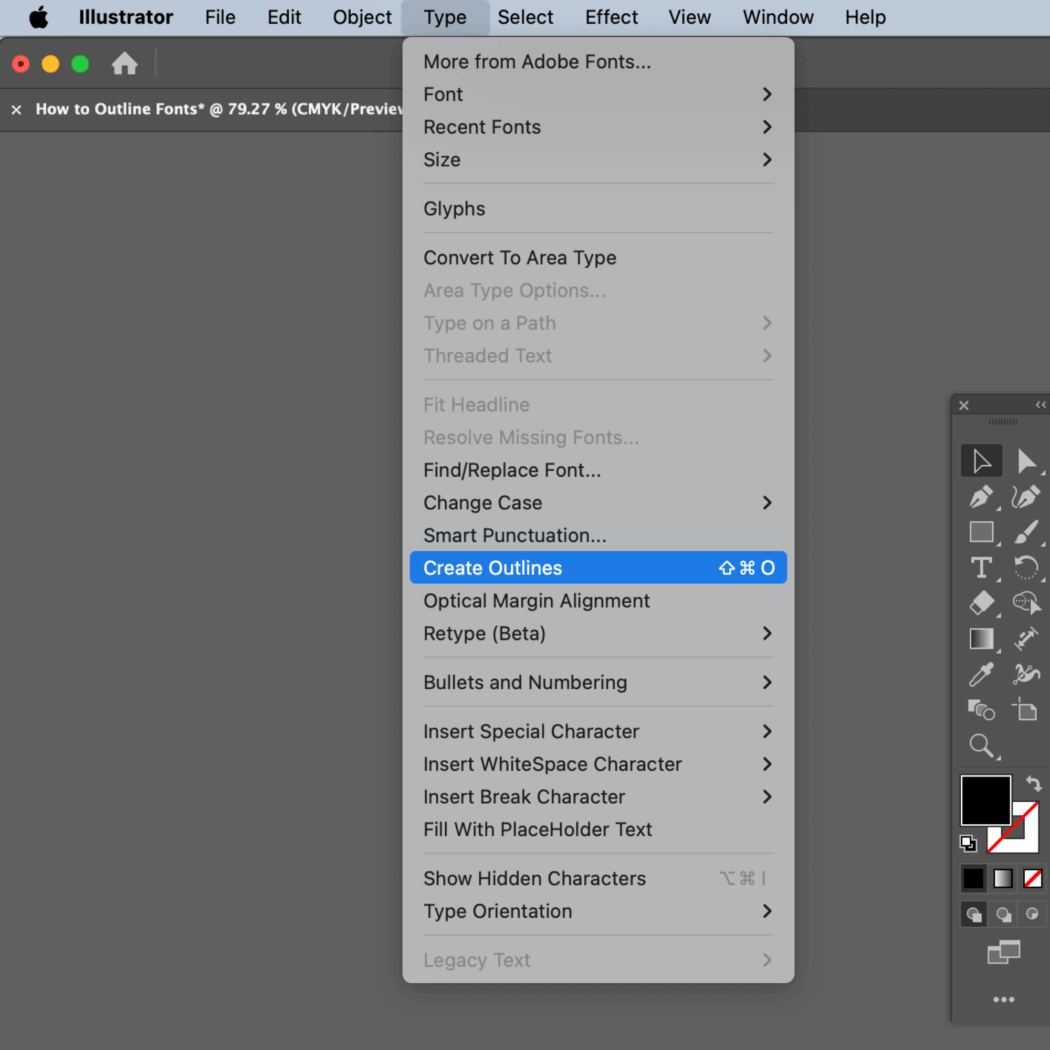Switch to How to Outline Fonts tab
Image resolution: width=1050 pixels, height=1050 pixels.
[218, 109]
